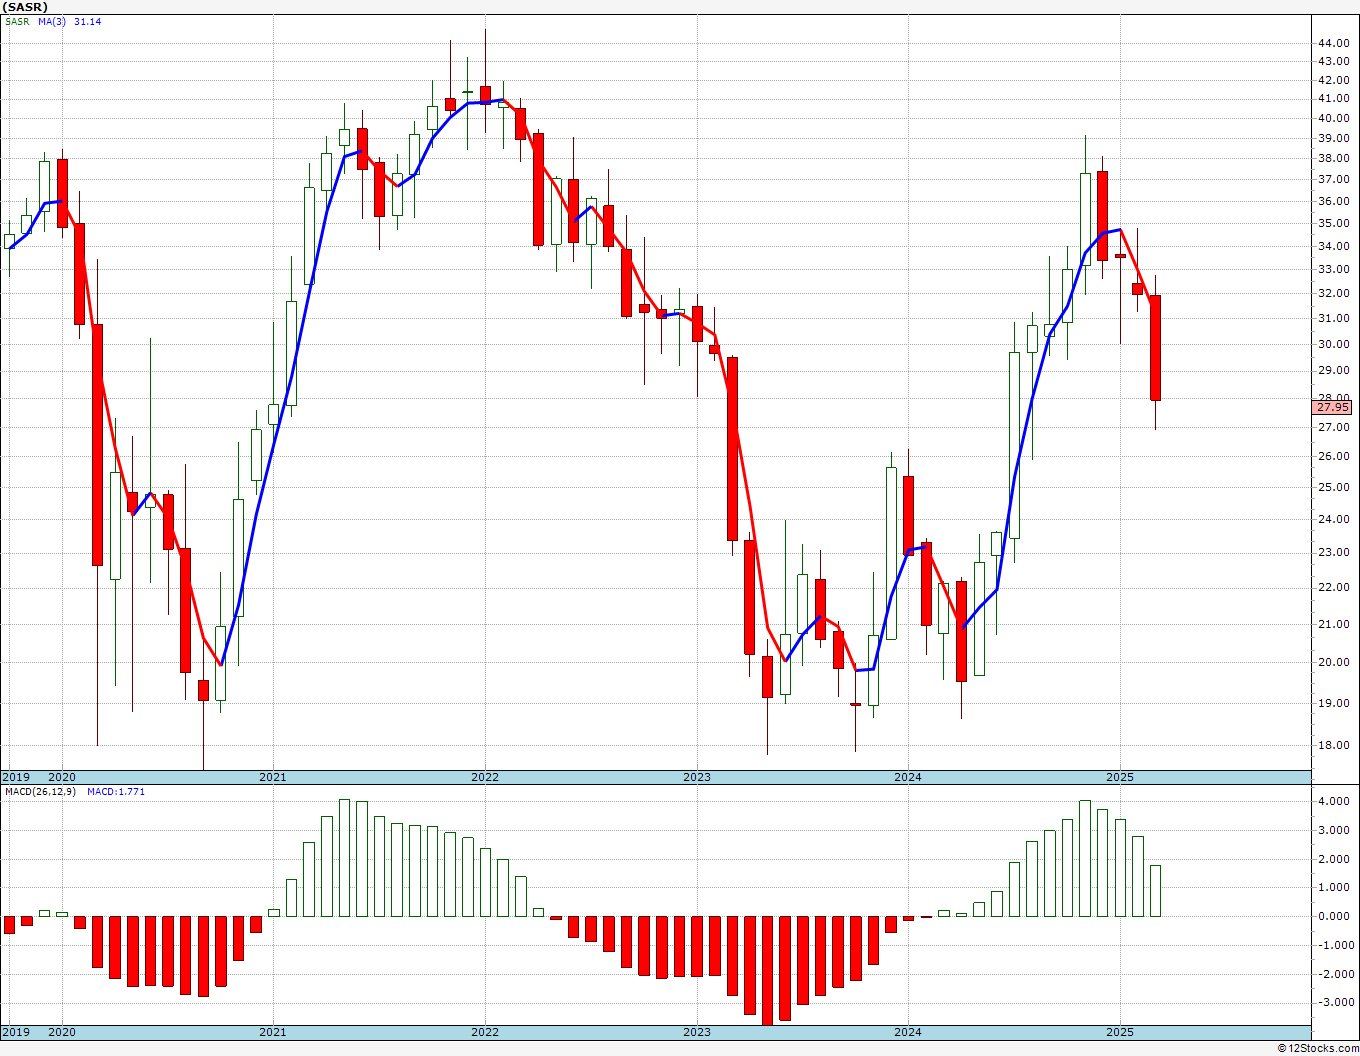Click the 36.00 price axis label
Screen dimensions: 1360x1056
[x=1335, y=201]
